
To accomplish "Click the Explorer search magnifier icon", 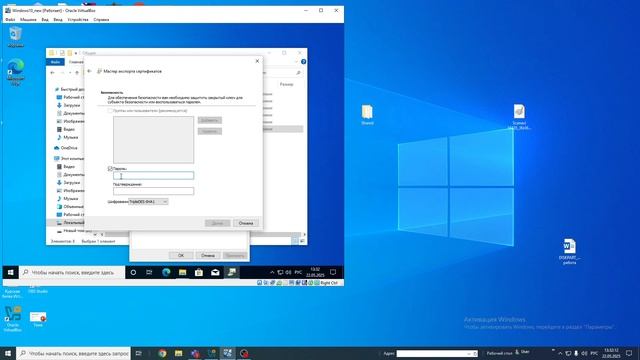I will [x=298, y=73].
